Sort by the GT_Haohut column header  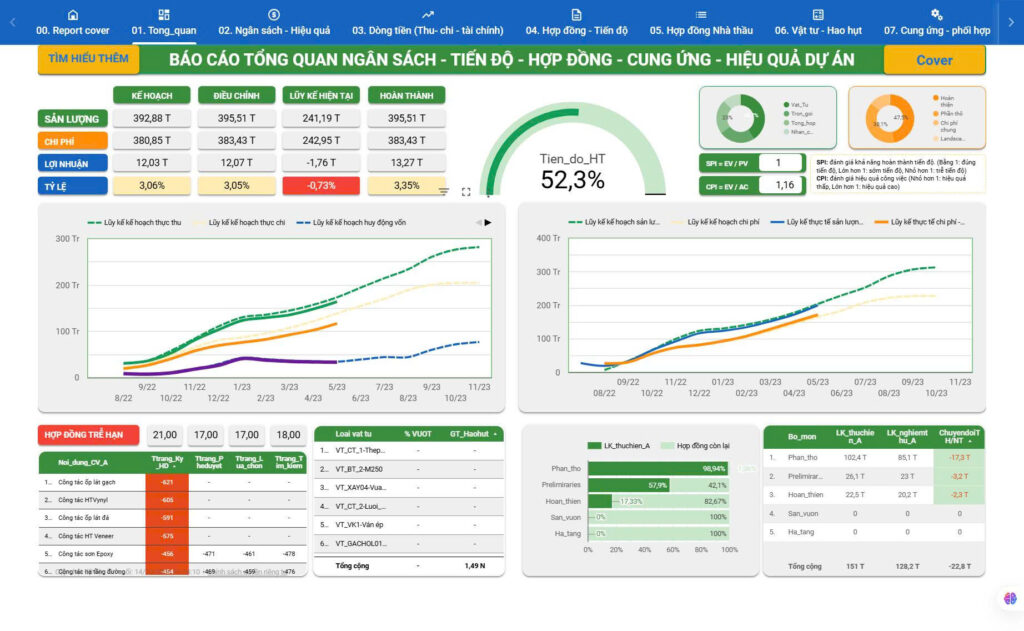click(472, 434)
